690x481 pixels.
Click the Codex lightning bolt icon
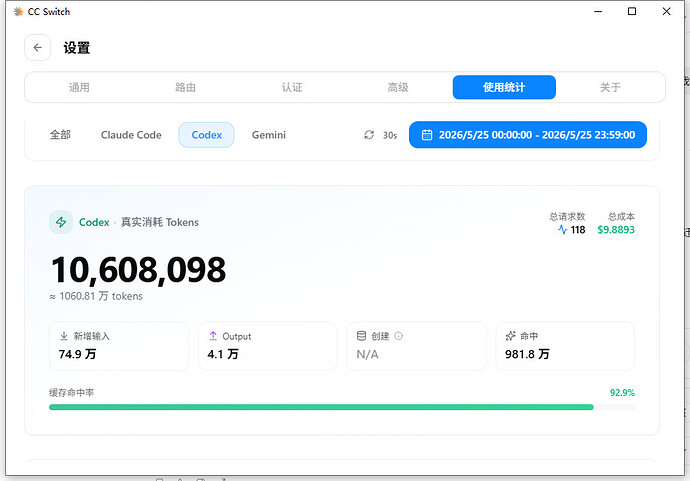point(61,222)
